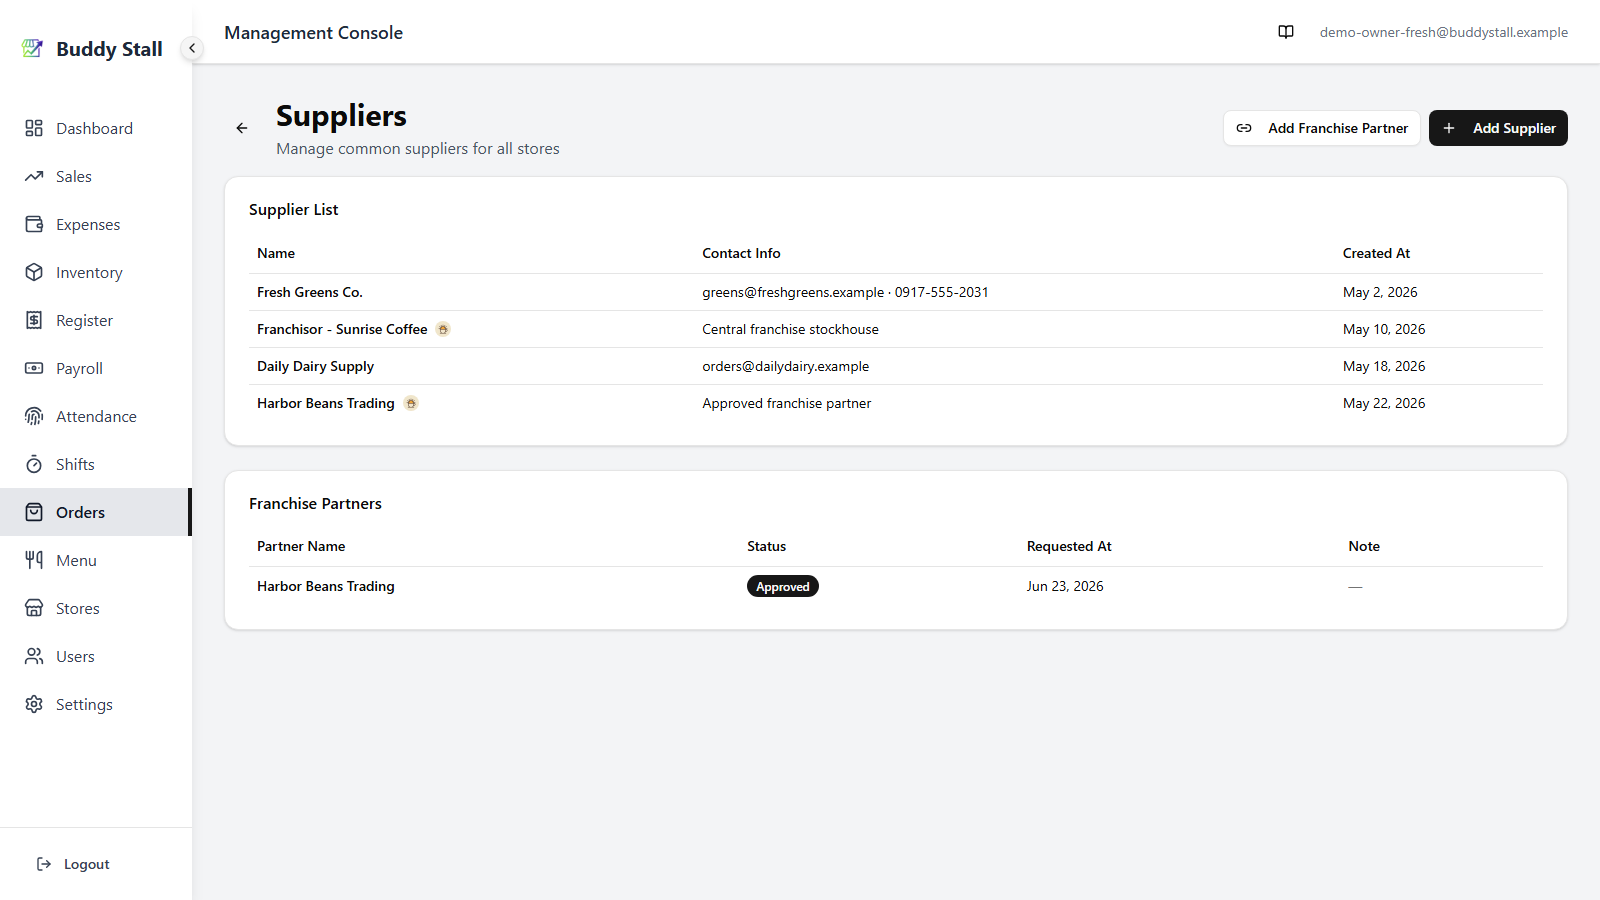Image resolution: width=1600 pixels, height=900 pixels.
Task: Select Franchisor - Sunrise Coffee supplier name
Action: point(342,329)
